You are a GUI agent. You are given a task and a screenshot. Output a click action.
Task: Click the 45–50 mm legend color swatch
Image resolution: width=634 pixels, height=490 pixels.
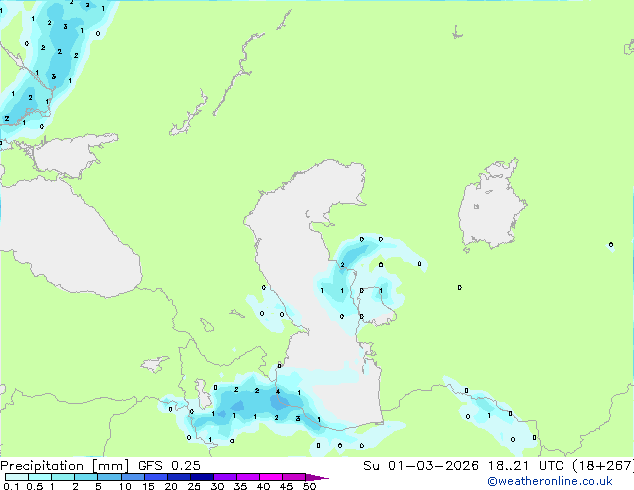coord(294,477)
